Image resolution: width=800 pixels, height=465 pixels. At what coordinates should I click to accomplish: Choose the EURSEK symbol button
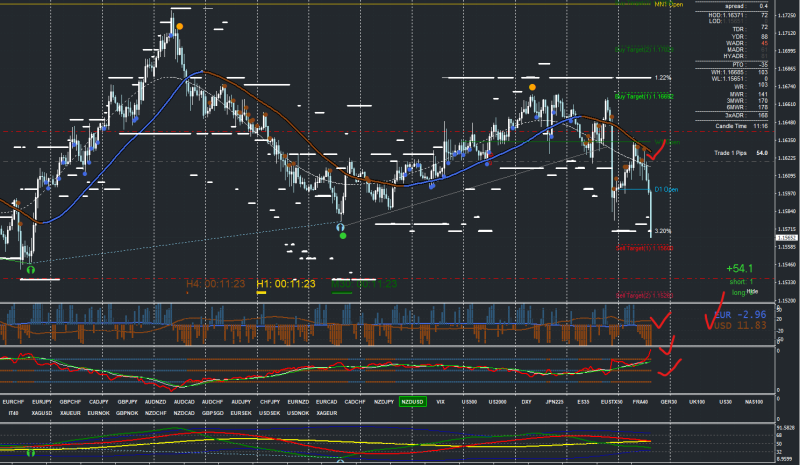[x=241, y=413]
